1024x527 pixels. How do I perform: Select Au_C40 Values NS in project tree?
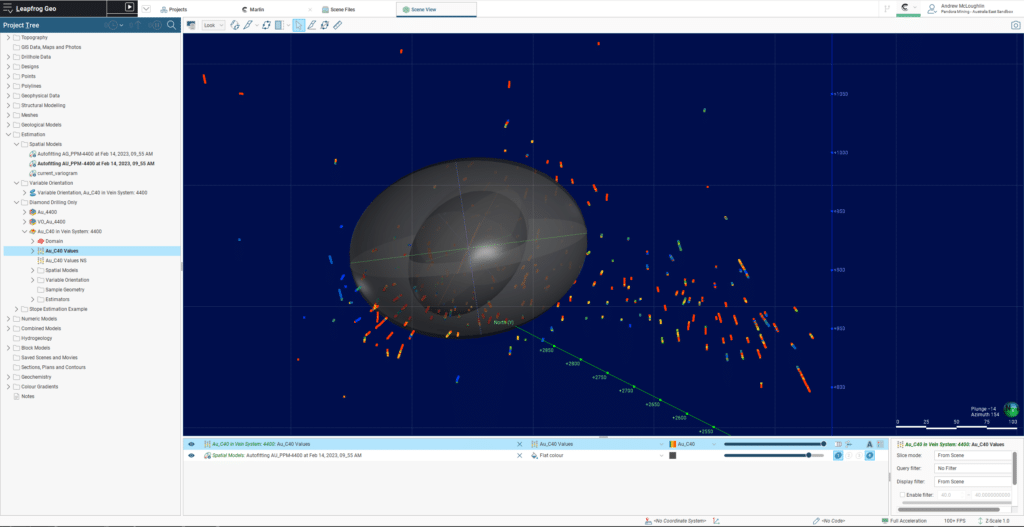tap(67, 260)
